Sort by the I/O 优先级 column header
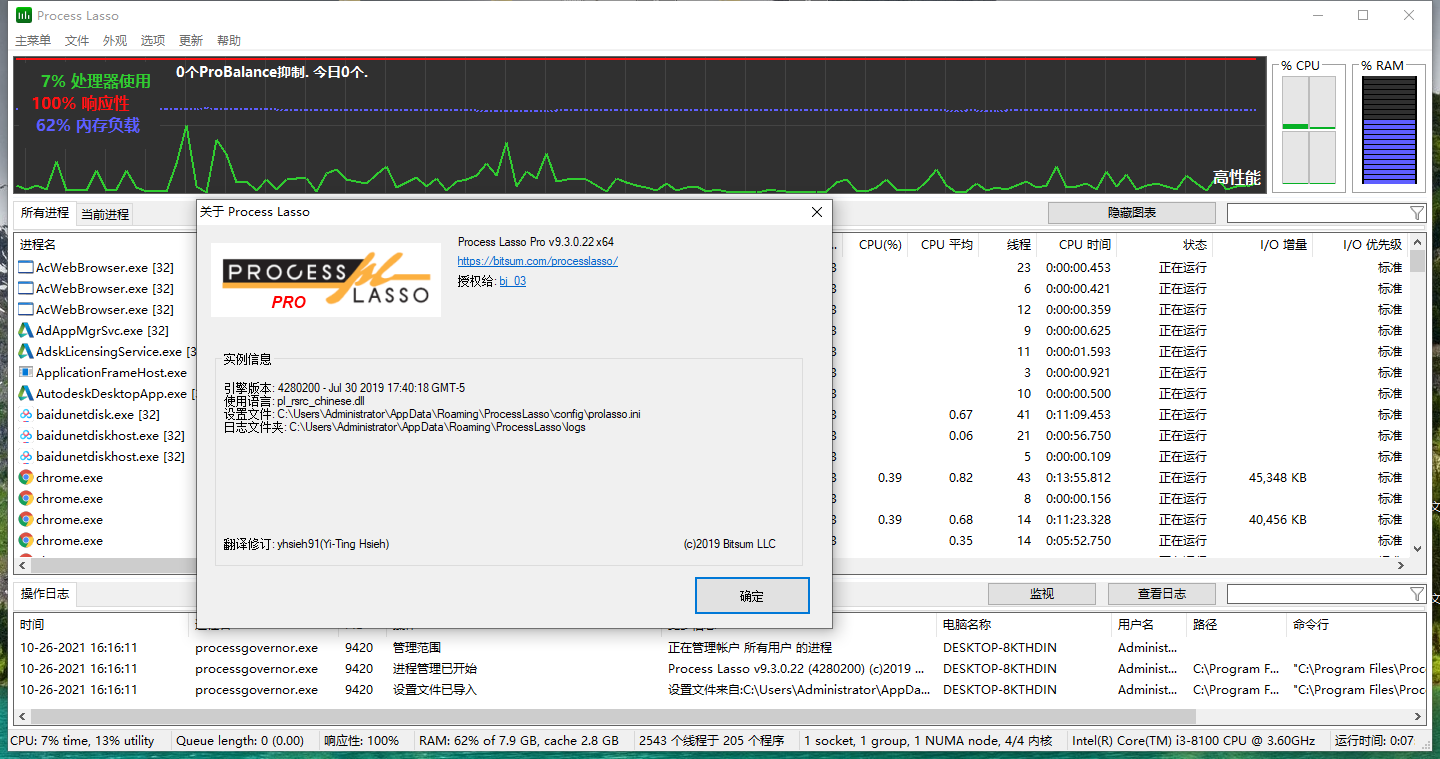Viewport: 1440px width, 759px height. pos(1362,244)
